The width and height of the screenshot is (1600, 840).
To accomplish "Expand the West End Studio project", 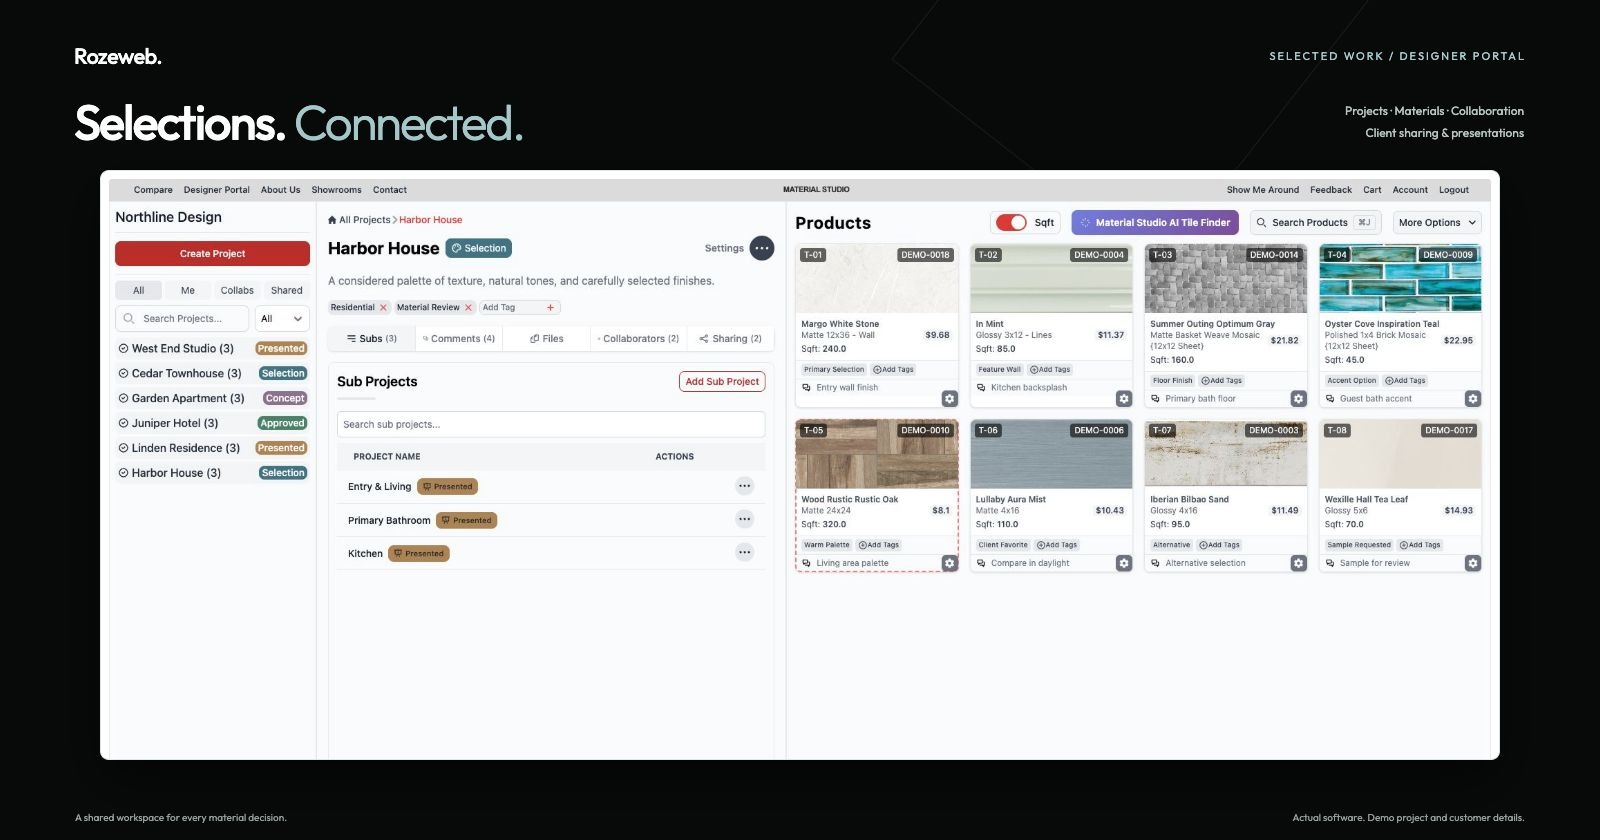I will pyautogui.click(x=124, y=349).
